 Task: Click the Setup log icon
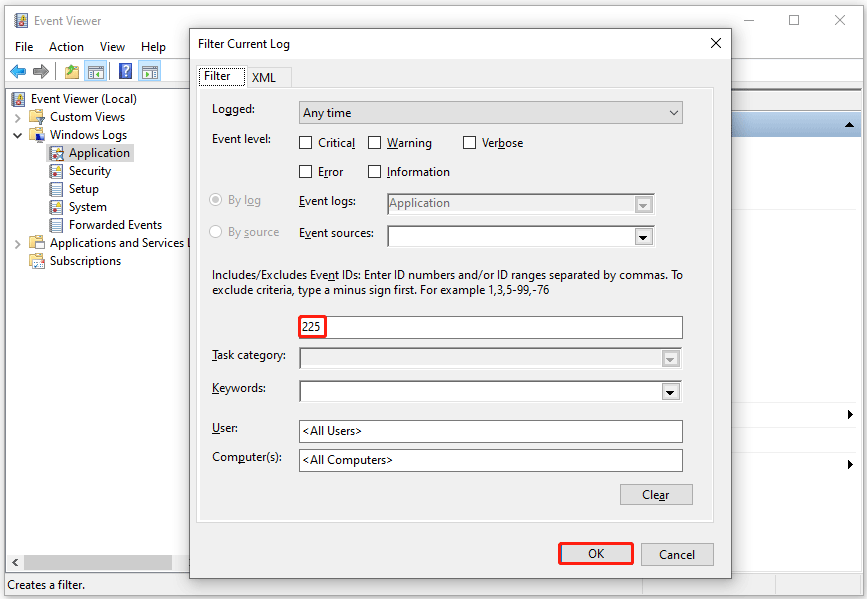pyautogui.click(x=56, y=189)
